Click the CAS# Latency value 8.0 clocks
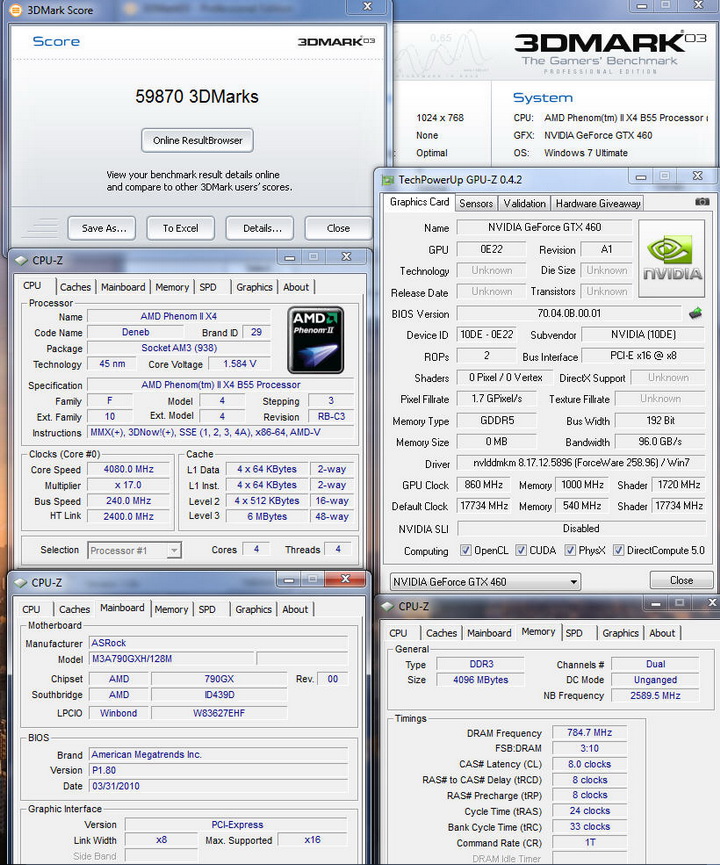The image size is (720, 865). 589,764
